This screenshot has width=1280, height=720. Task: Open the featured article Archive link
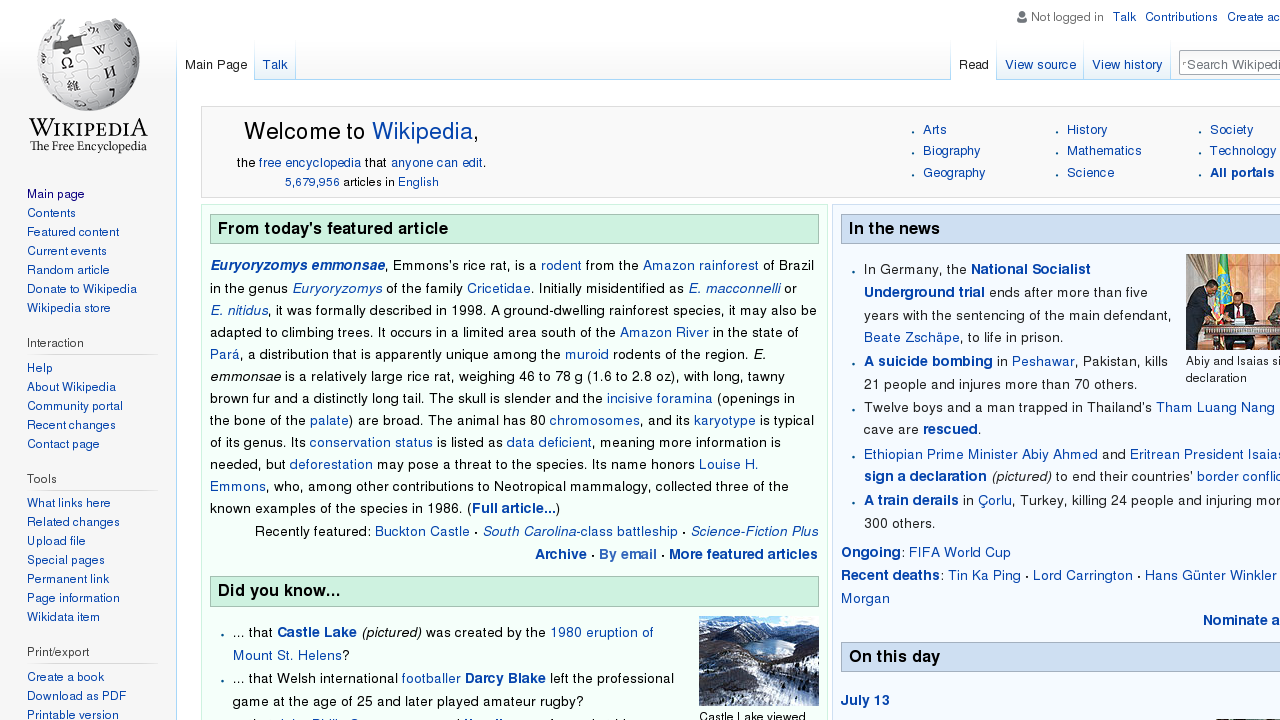click(561, 554)
